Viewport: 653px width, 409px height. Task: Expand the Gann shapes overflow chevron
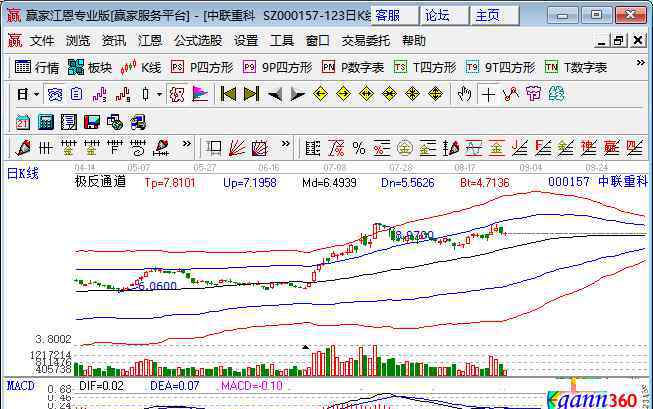click(285, 144)
